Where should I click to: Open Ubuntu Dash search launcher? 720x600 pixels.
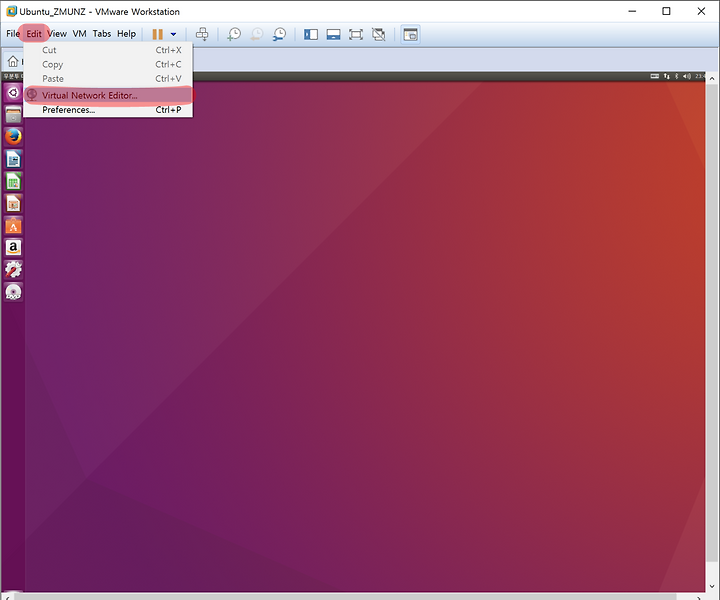pos(13,93)
